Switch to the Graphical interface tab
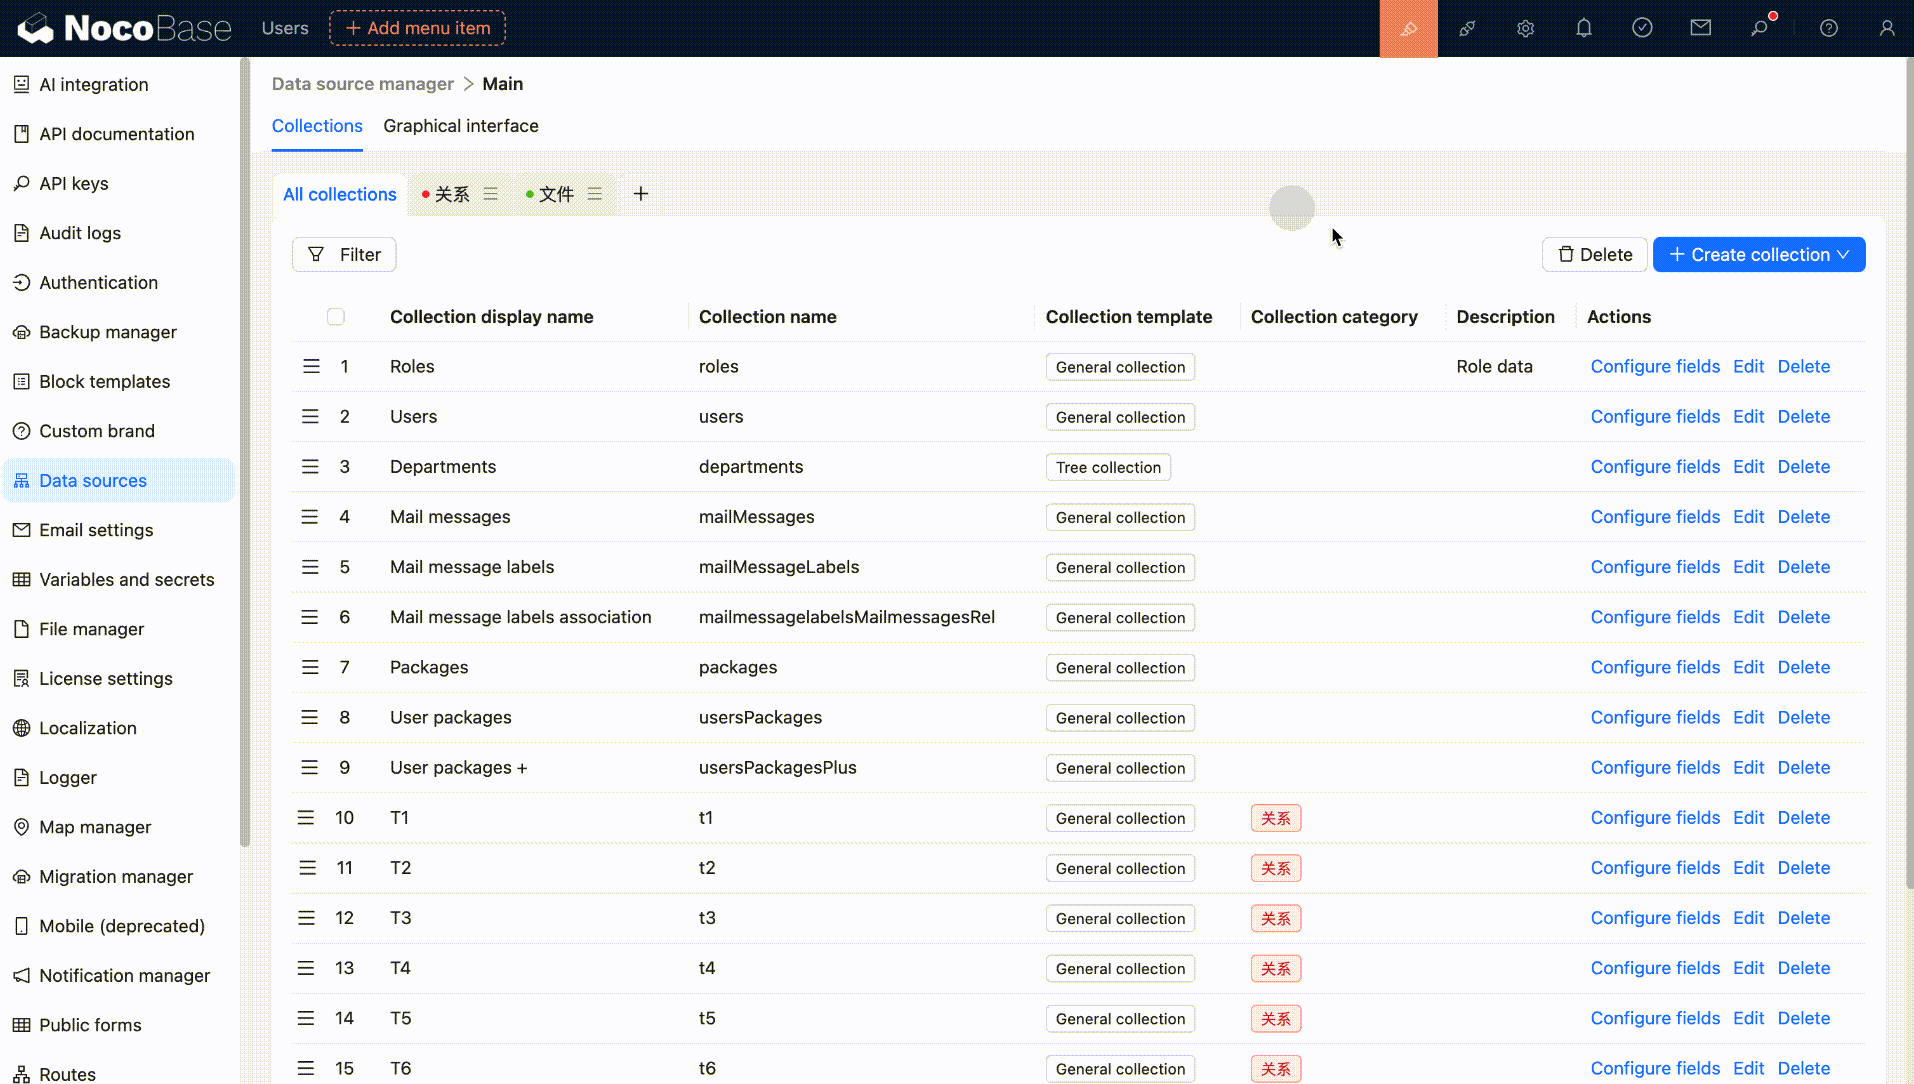The height and width of the screenshot is (1084, 1914). tap(460, 126)
